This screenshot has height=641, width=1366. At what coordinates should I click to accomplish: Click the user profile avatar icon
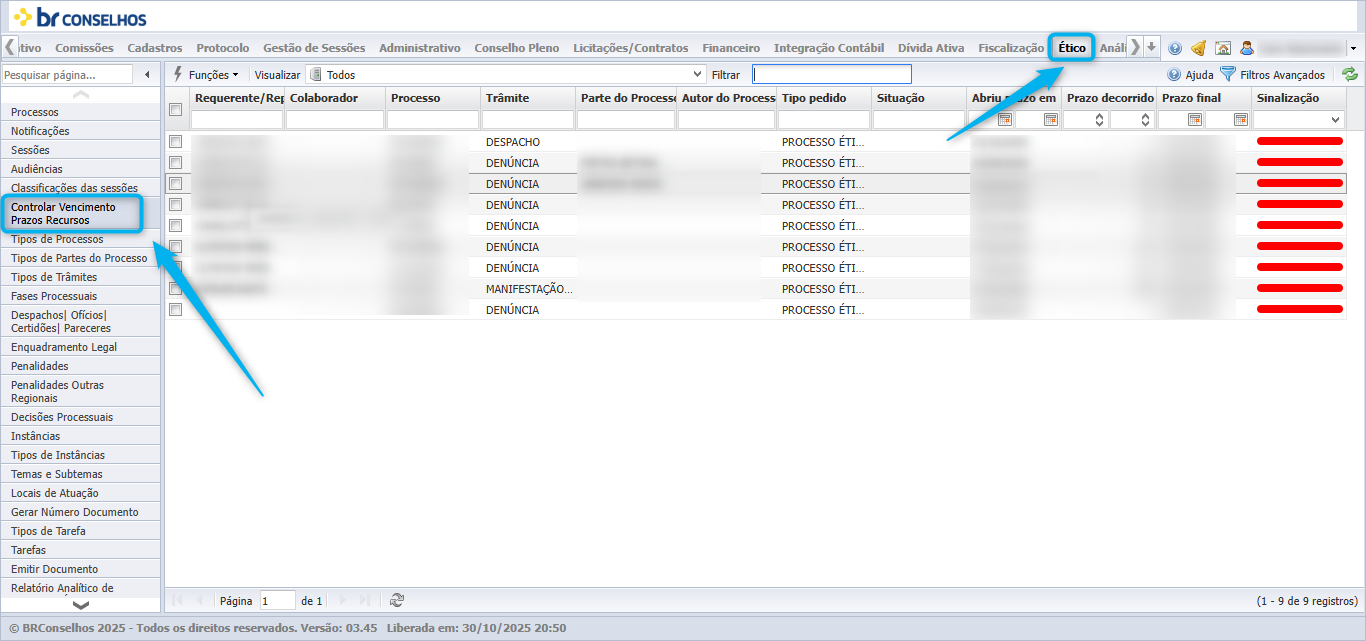point(1247,48)
